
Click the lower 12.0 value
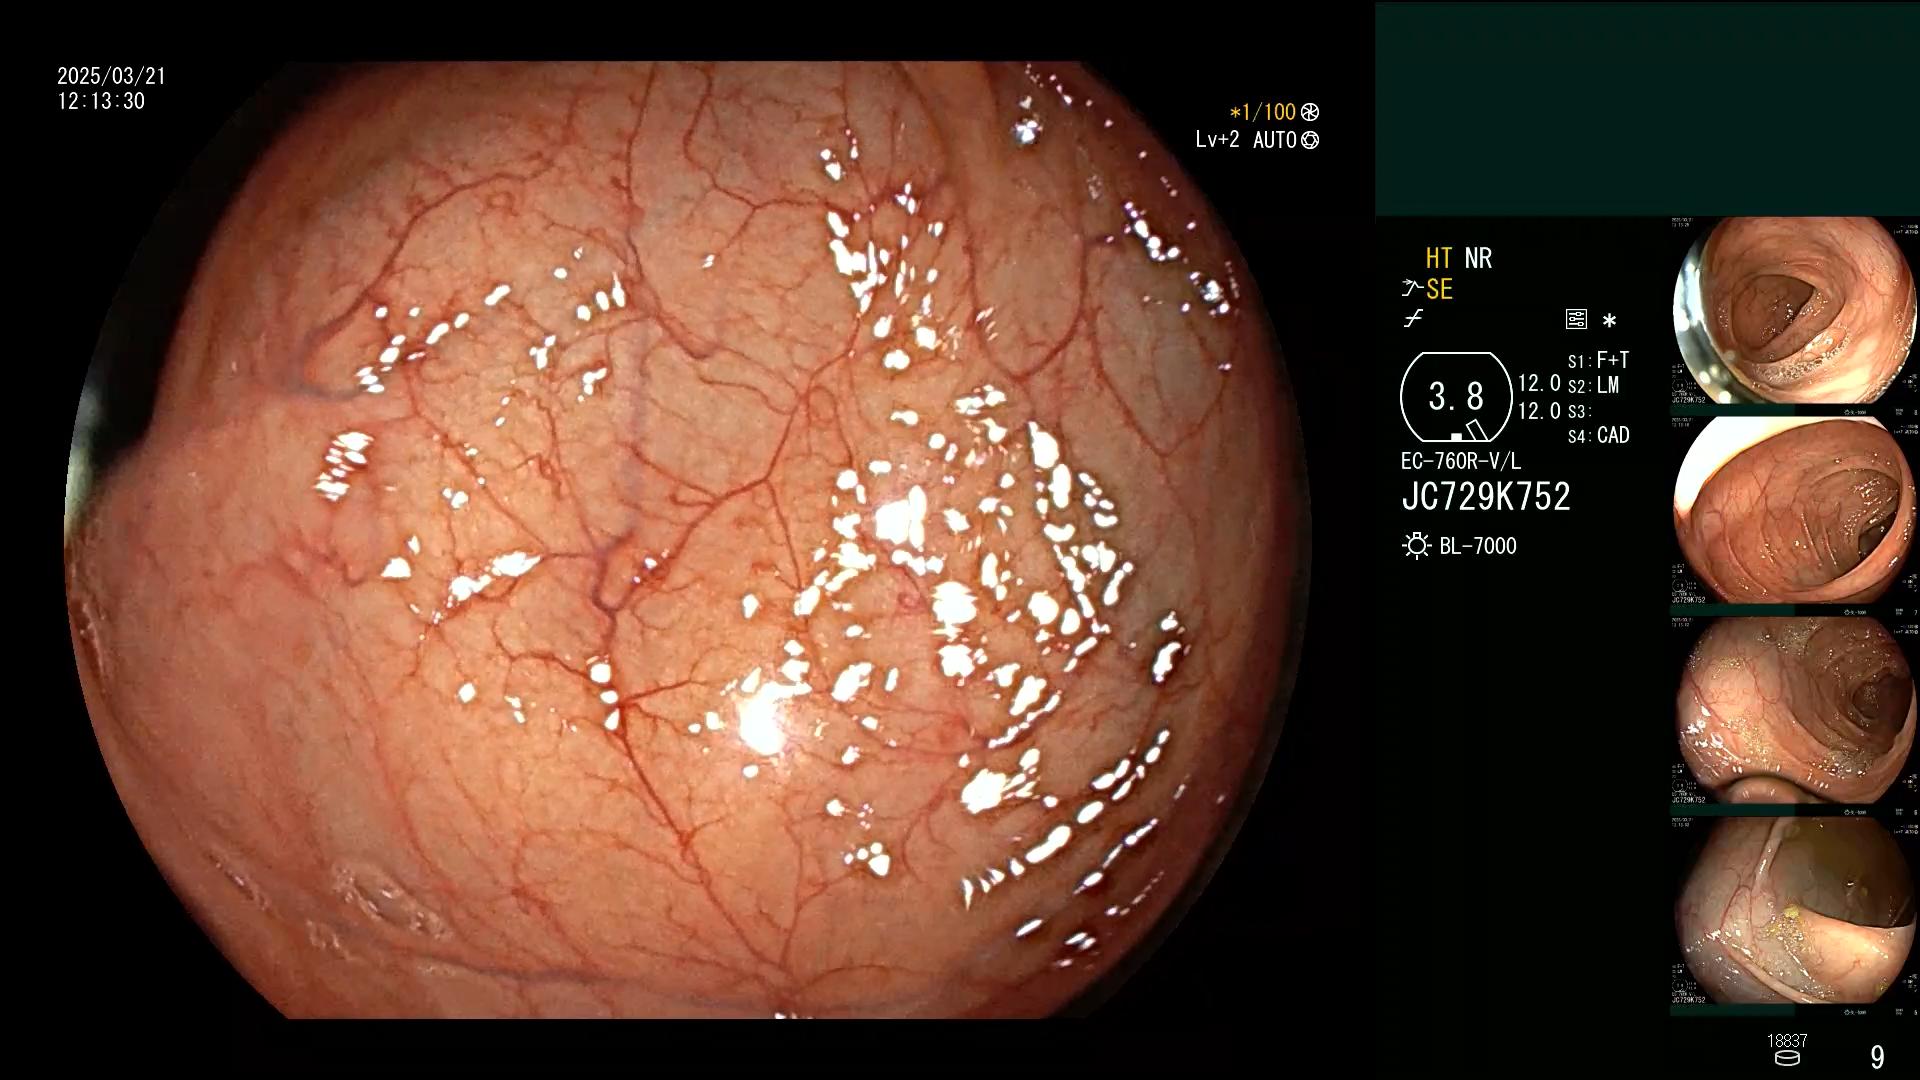point(1539,411)
